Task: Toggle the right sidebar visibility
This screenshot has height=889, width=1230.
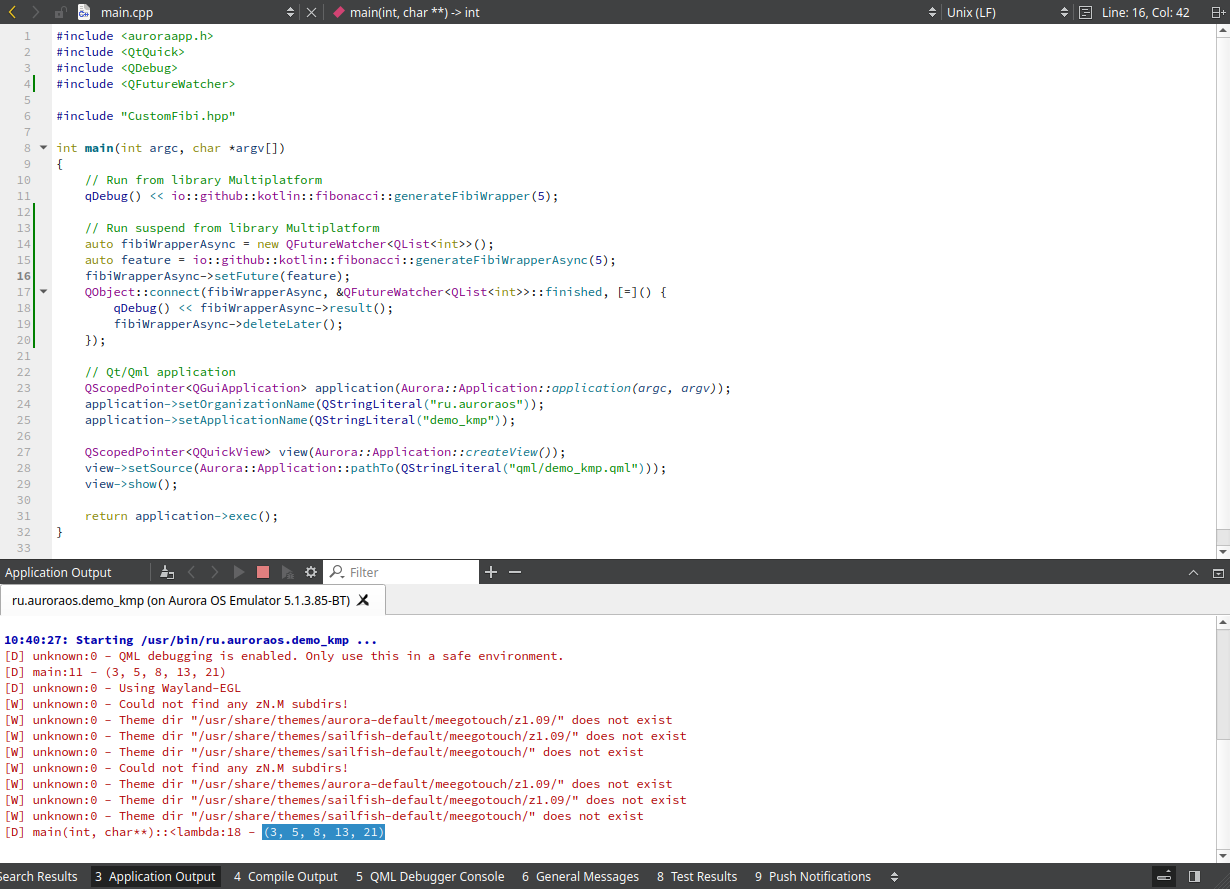Action: coord(1193,877)
